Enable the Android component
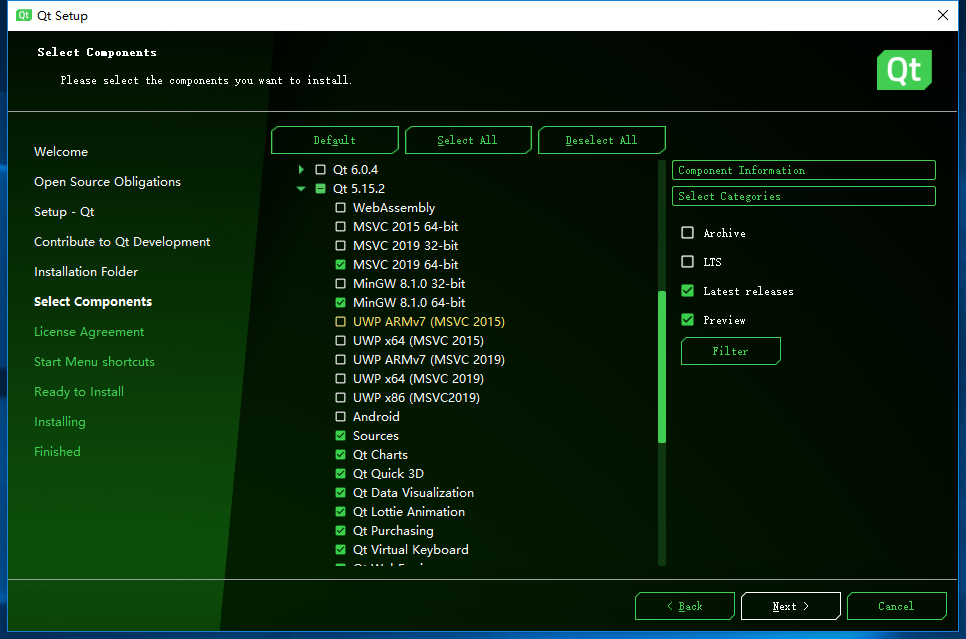The height and width of the screenshot is (639, 966). pos(340,417)
